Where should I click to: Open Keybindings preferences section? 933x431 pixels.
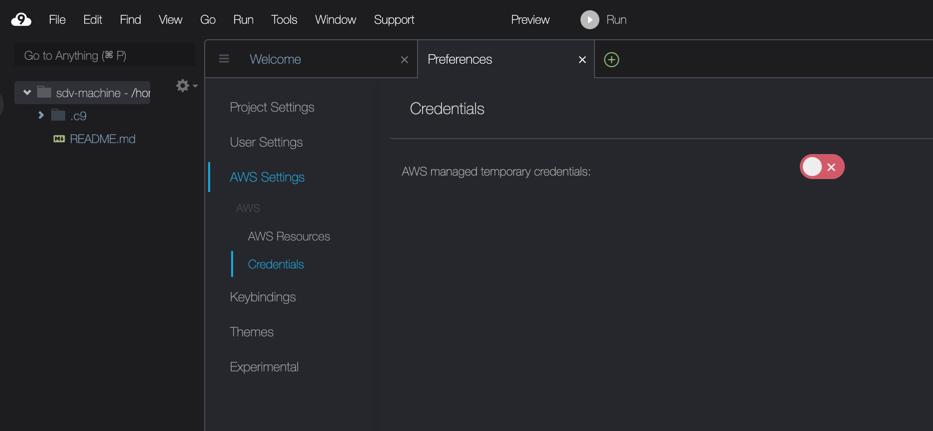click(x=262, y=297)
